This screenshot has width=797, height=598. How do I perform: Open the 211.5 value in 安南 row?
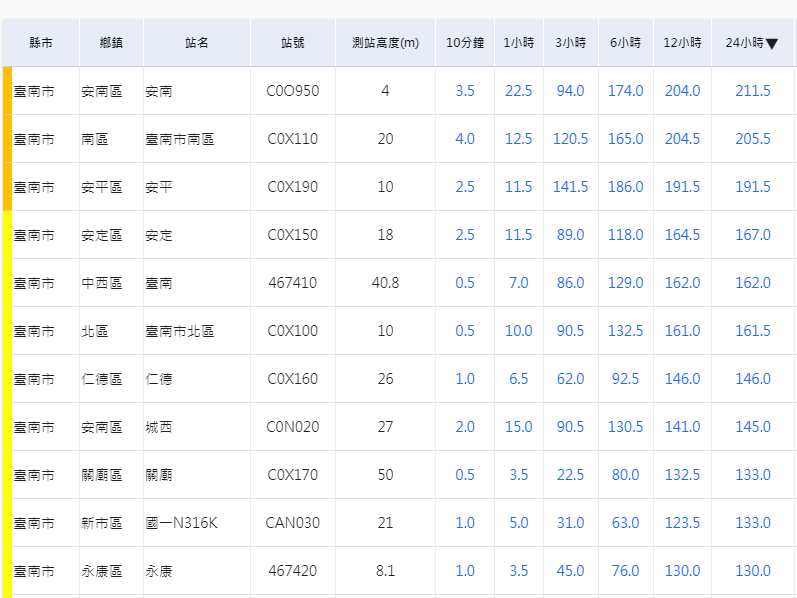coord(753,91)
